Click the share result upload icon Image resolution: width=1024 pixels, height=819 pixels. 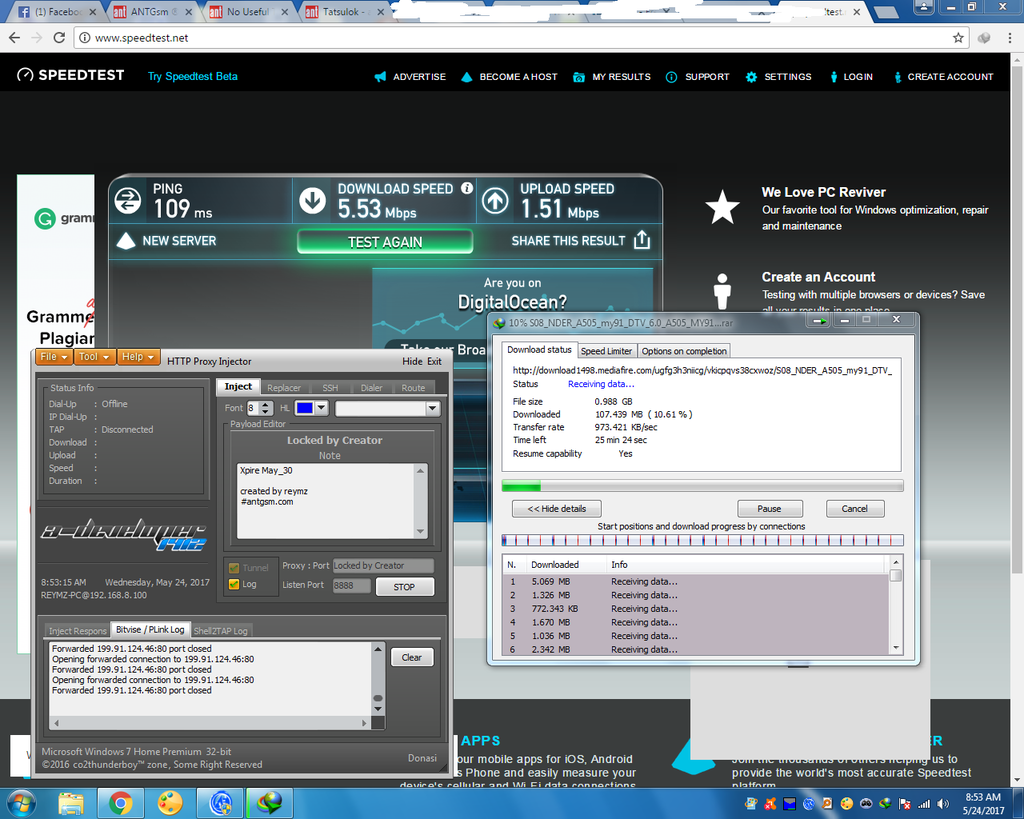coord(642,240)
